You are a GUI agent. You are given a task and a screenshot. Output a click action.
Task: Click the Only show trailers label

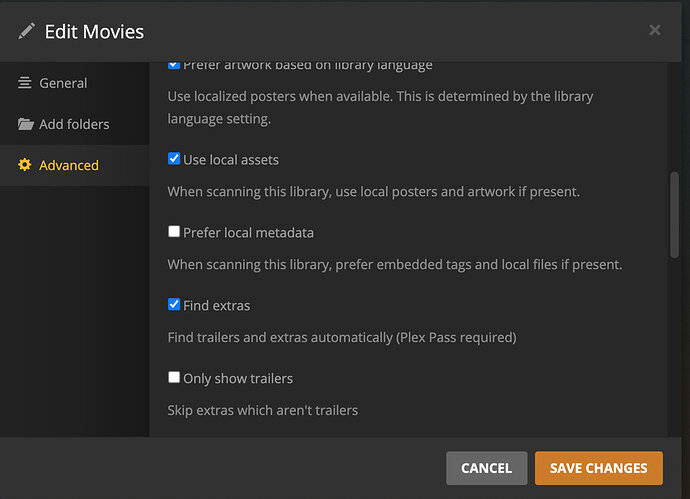(238, 379)
